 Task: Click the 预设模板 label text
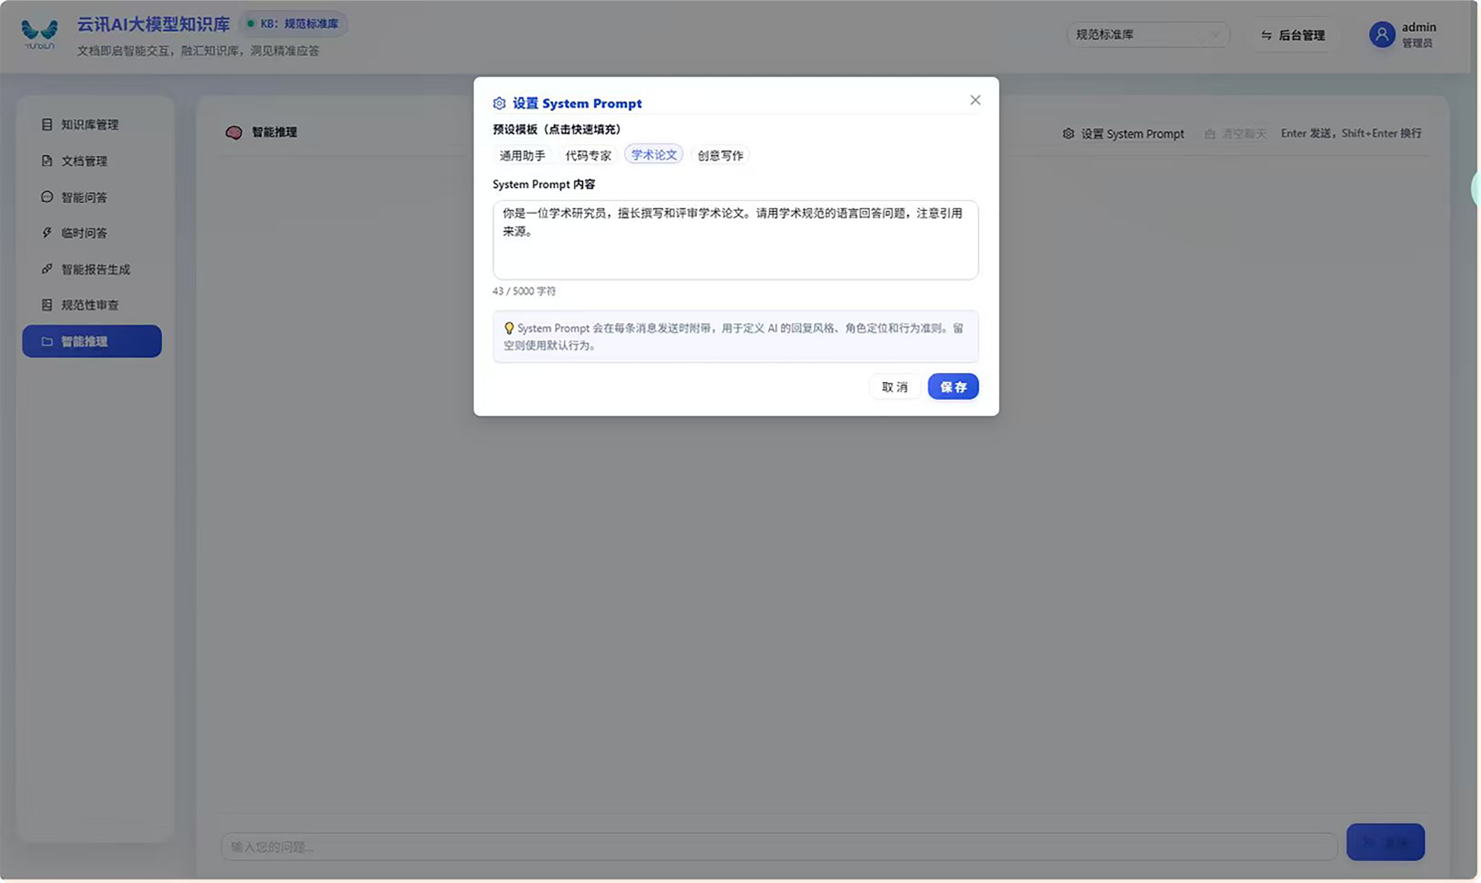[556, 129]
